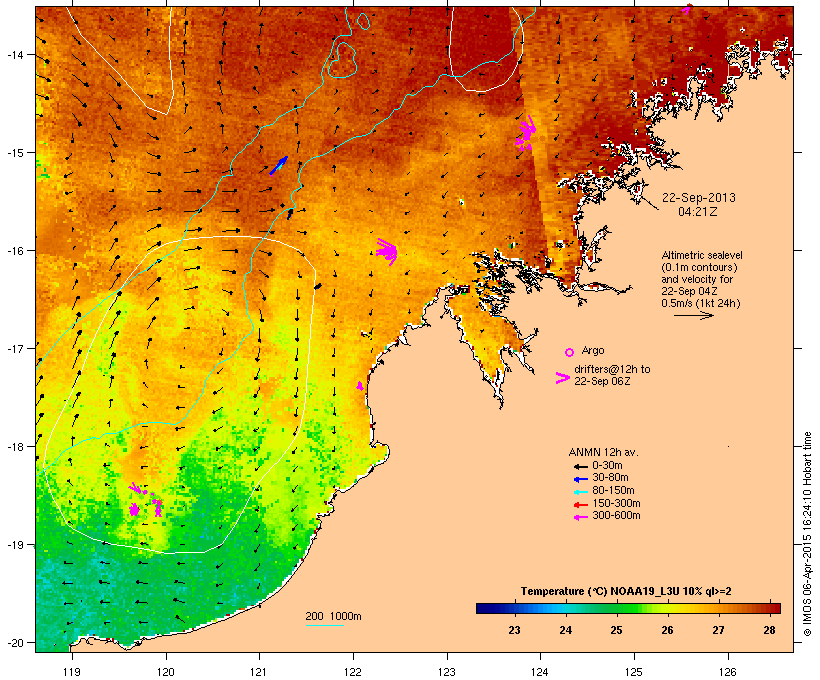Click the blue 30-80m legend arrow
820x680 pixels.
click(x=580, y=479)
